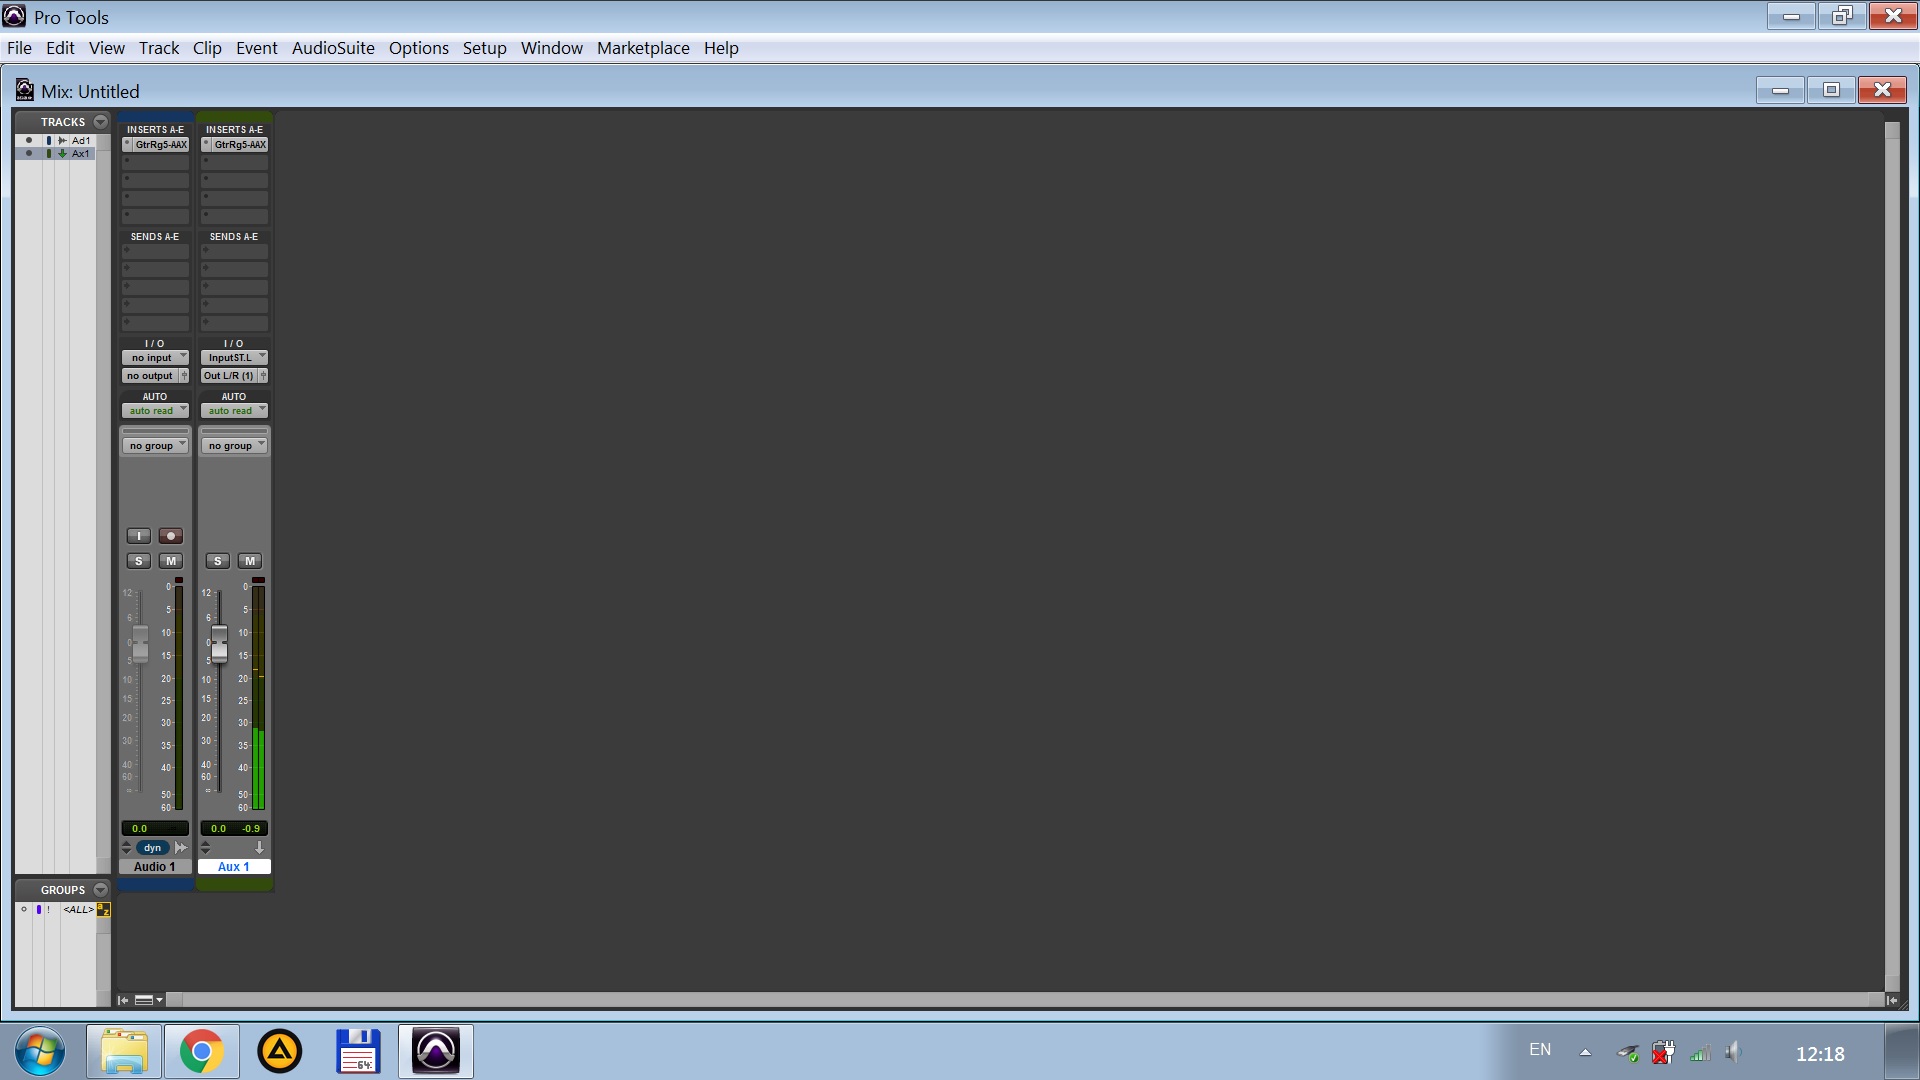Toggle input monitoring on Audio 1 track
This screenshot has height=1080, width=1920.
click(x=138, y=536)
